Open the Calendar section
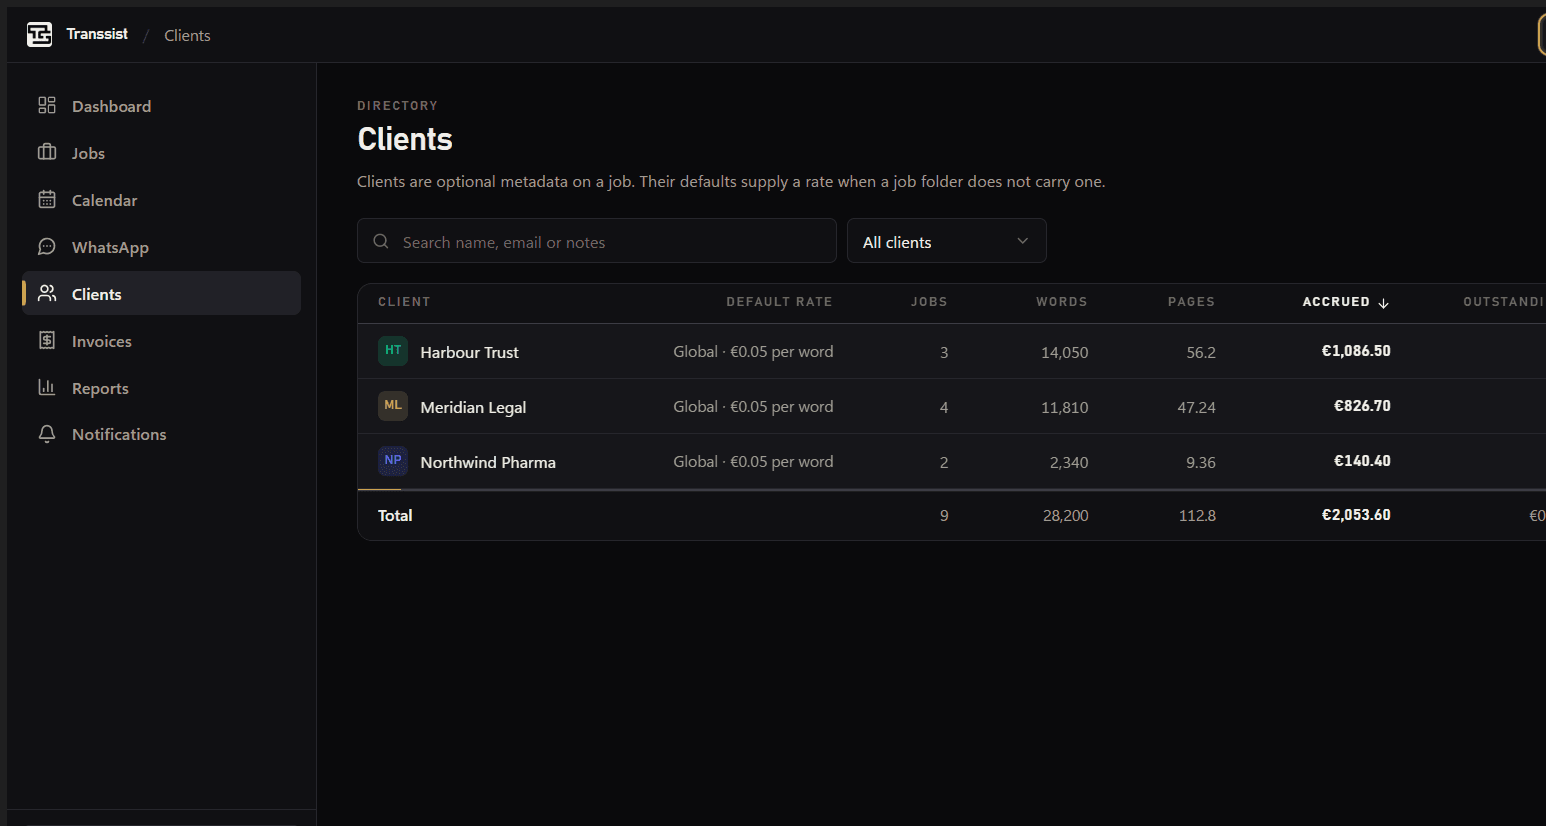 [162, 200]
